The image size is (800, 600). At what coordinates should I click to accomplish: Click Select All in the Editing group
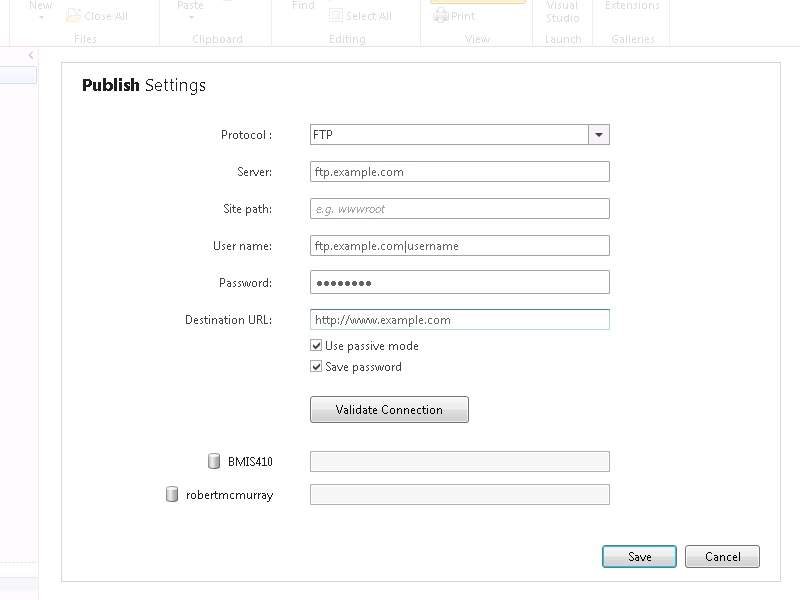360,16
